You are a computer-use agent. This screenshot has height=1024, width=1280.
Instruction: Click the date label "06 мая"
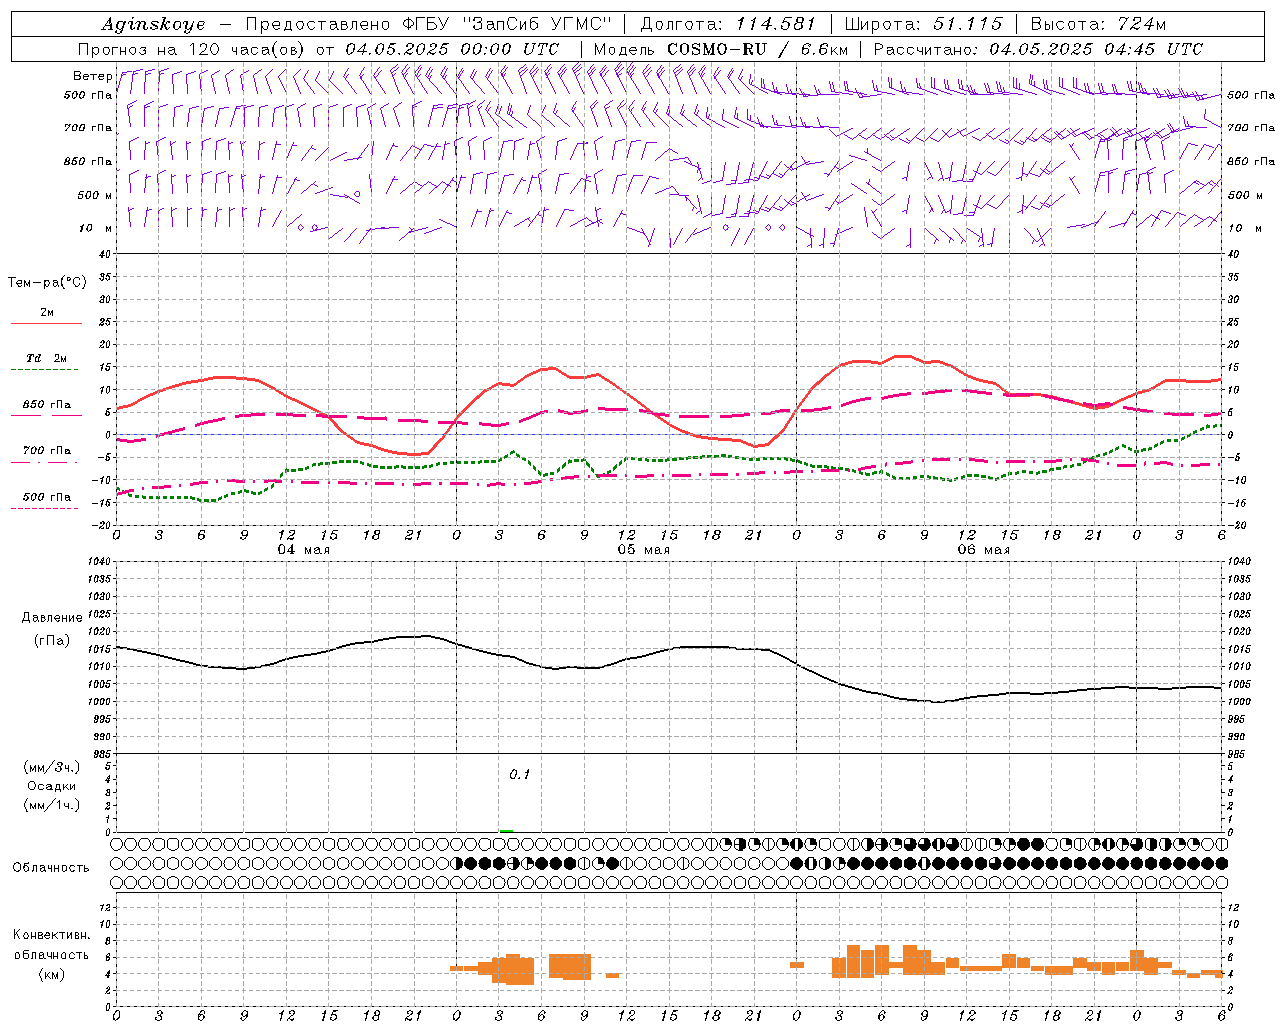tap(983, 550)
